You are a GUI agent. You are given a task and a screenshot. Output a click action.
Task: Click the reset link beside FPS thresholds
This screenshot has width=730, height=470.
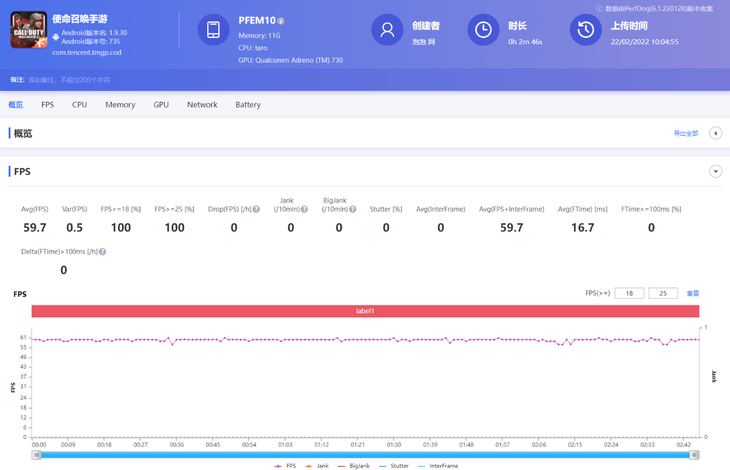pos(692,294)
